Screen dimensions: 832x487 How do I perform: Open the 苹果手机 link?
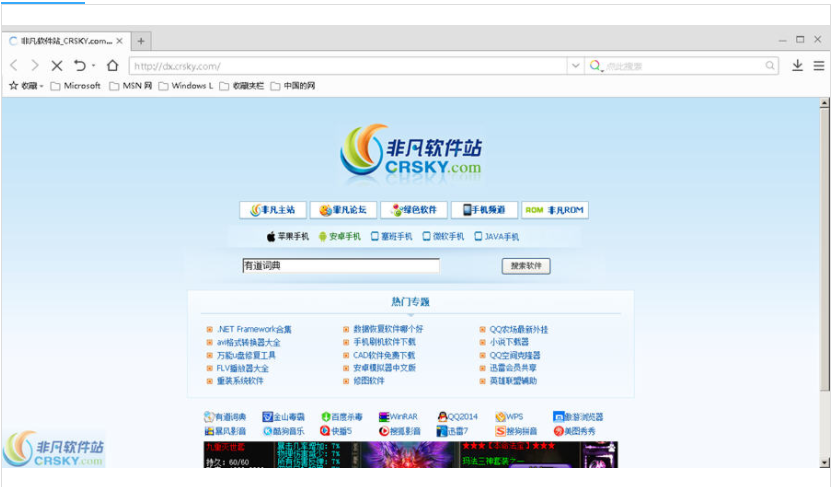(x=288, y=237)
